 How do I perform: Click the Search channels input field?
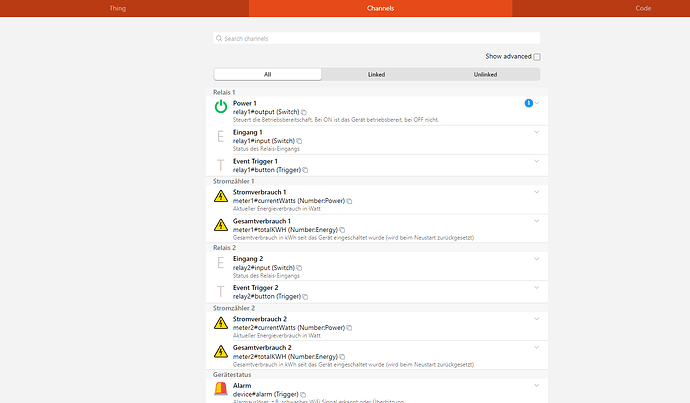tap(377, 39)
